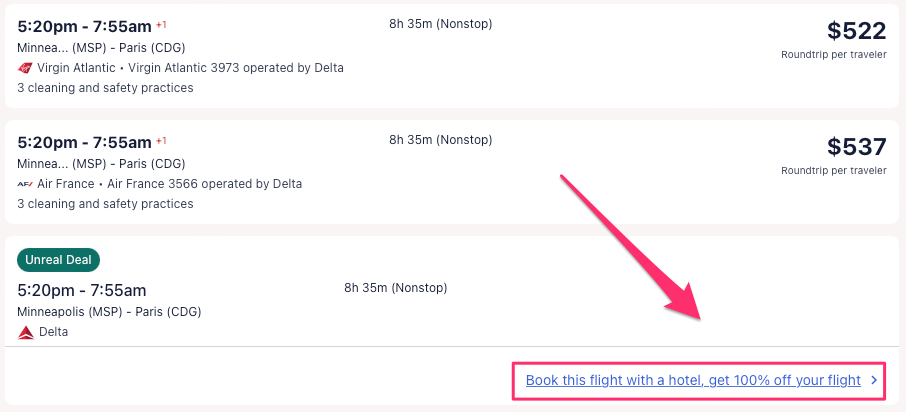The image size is (906, 412).
Task: Click the Air France airline logo icon
Action: (x=25, y=184)
